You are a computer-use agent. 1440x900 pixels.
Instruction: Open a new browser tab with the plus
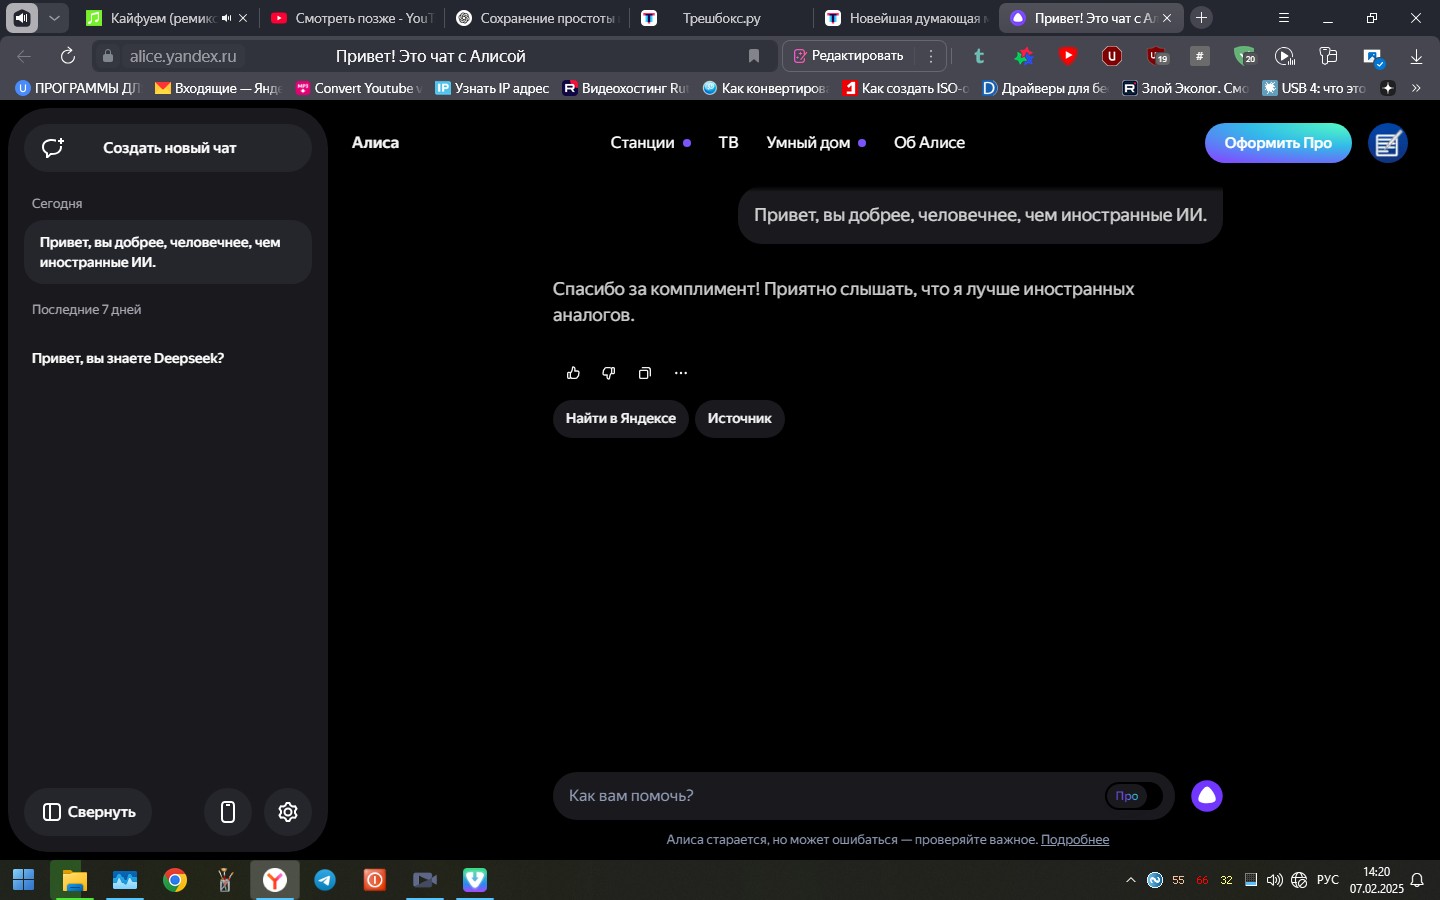1202,18
